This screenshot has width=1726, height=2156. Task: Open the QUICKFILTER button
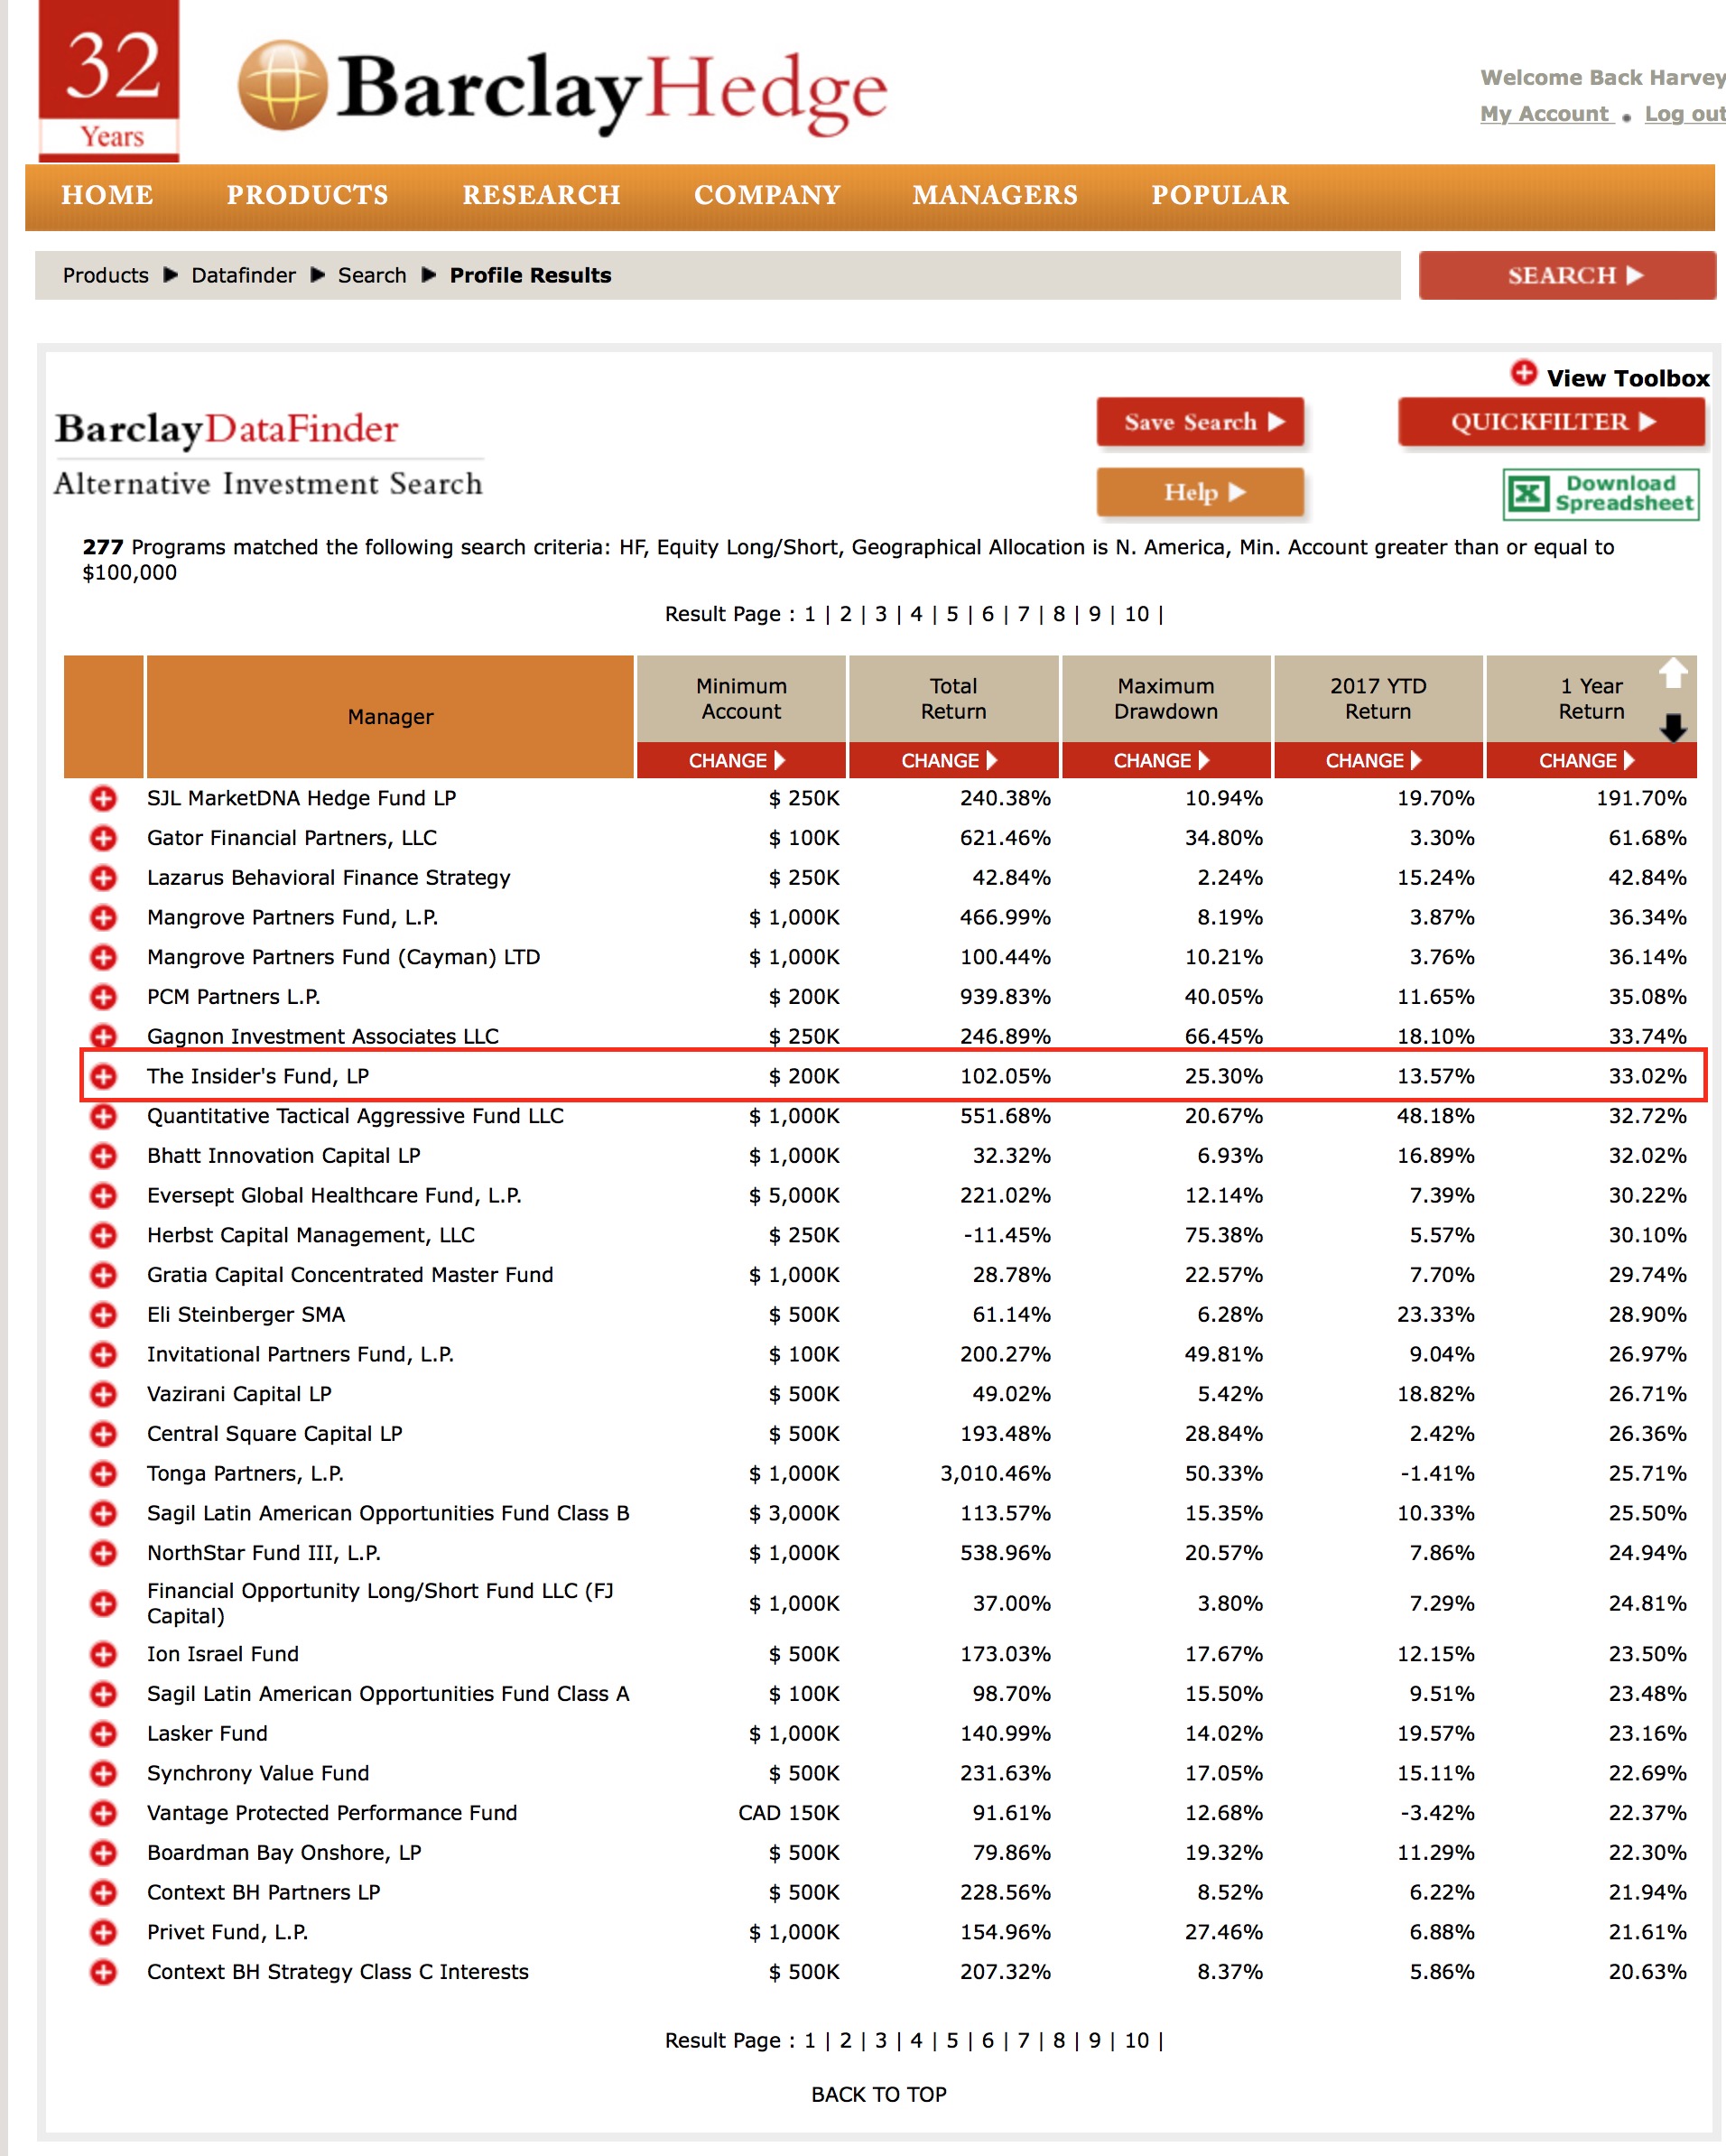pos(1551,422)
